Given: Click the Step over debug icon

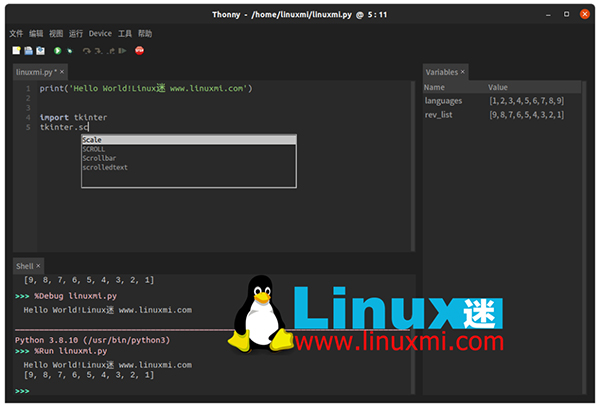Looking at the screenshot, I should tap(87, 51).
